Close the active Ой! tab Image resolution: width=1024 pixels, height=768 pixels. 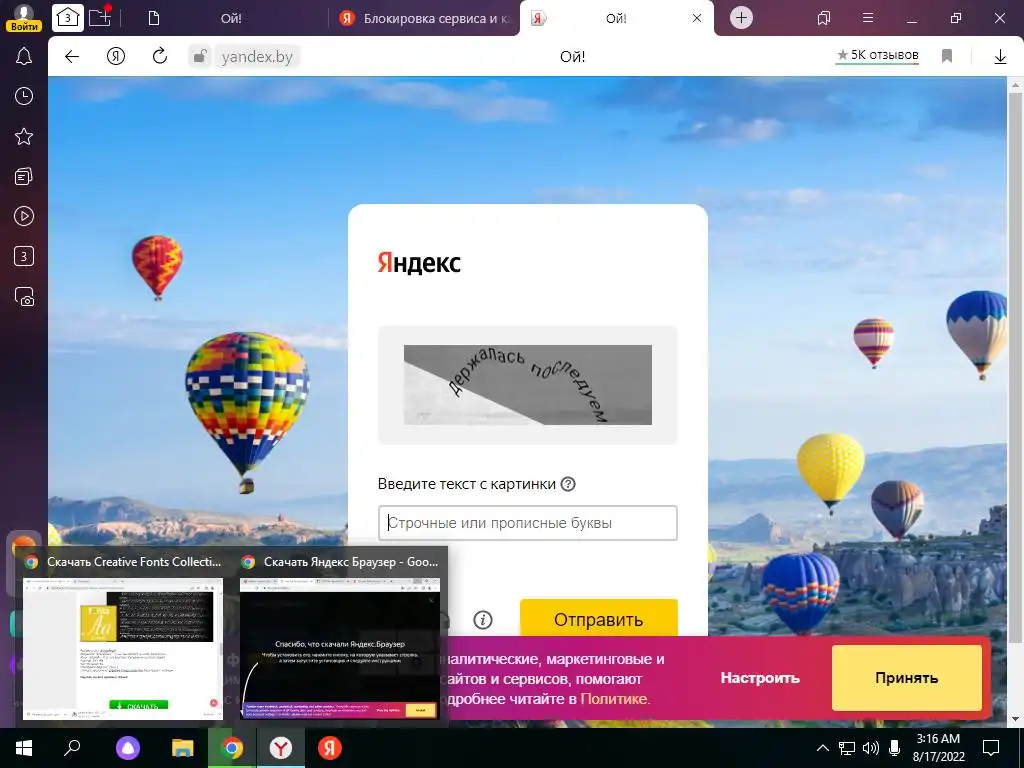point(697,18)
